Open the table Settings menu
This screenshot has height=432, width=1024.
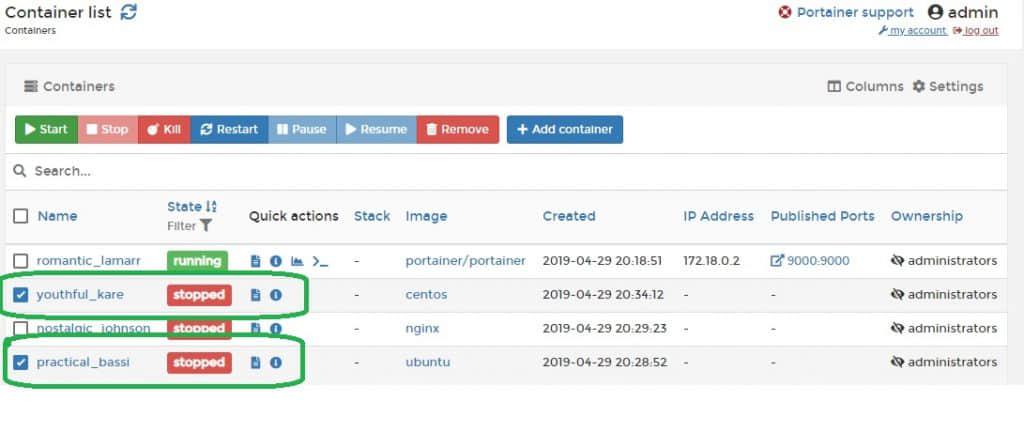tap(947, 87)
